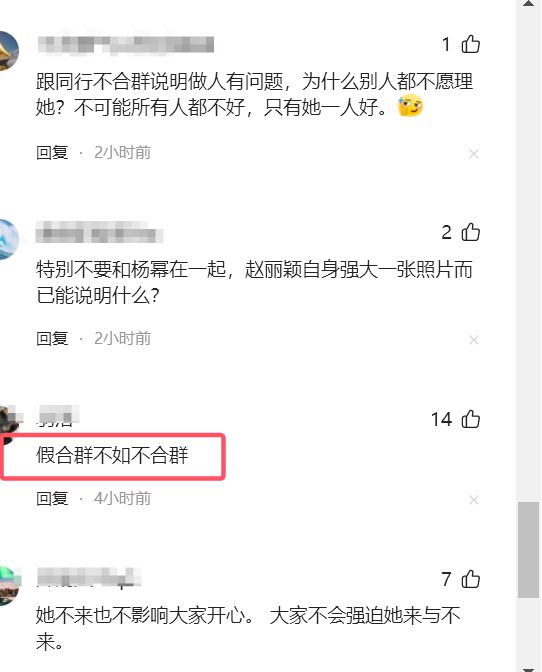Open blurred username of first commenter
This screenshot has width=542, height=672.
point(126,45)
